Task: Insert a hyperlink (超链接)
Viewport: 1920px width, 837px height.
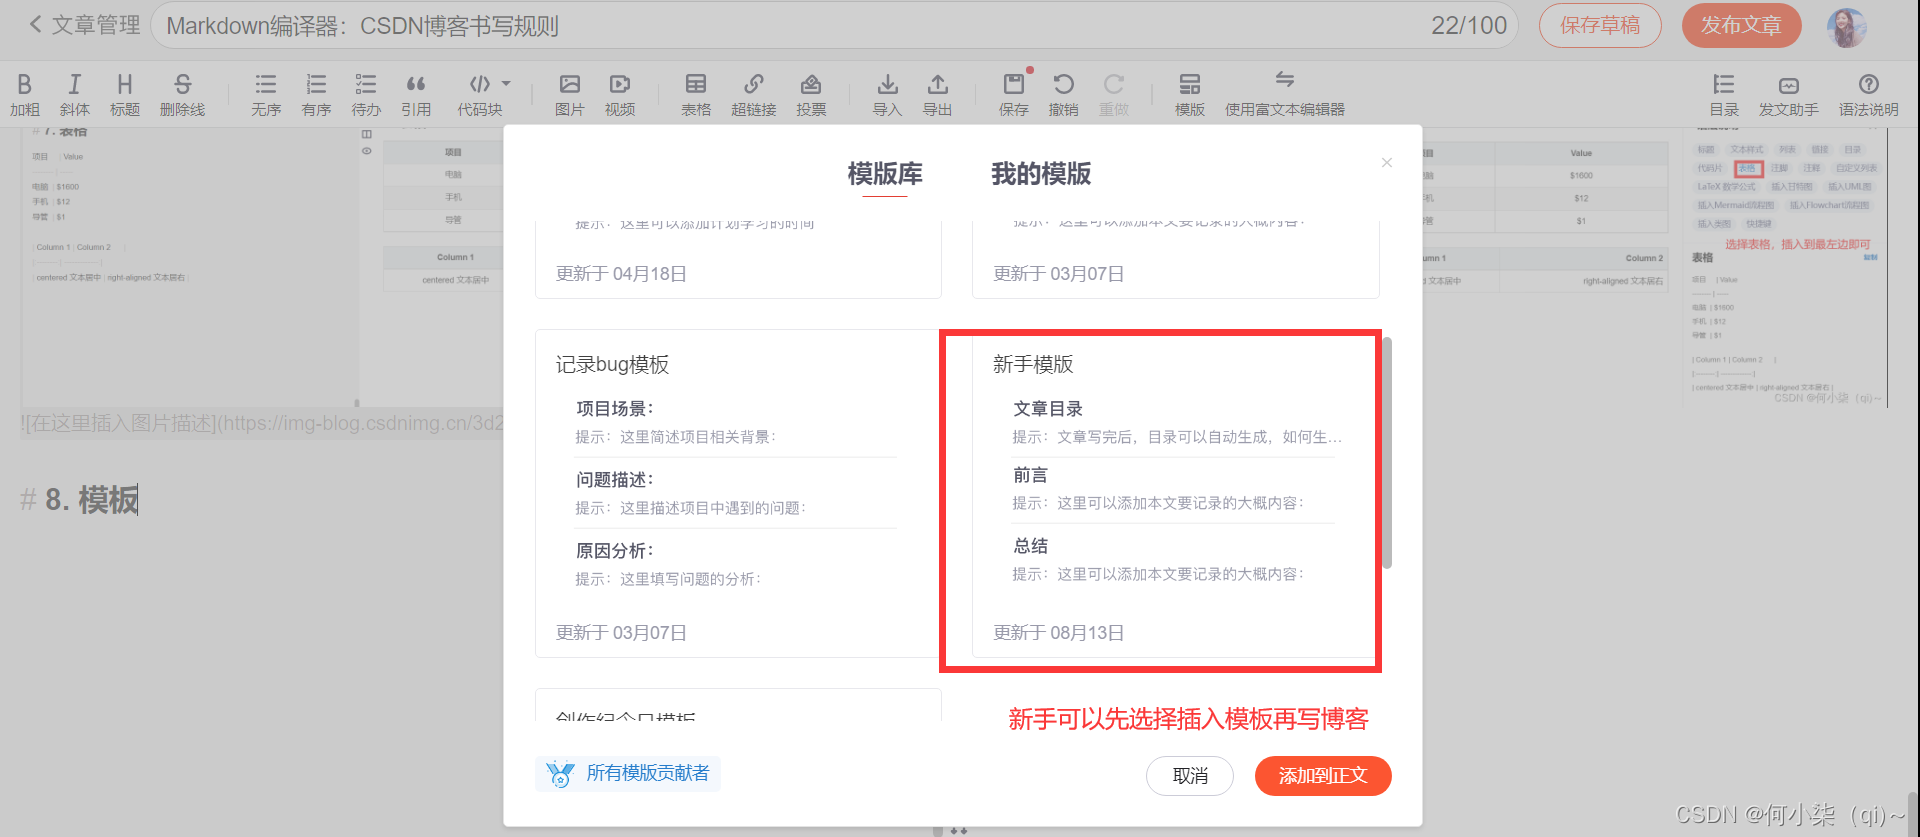Action: click(x=754, y=95)
